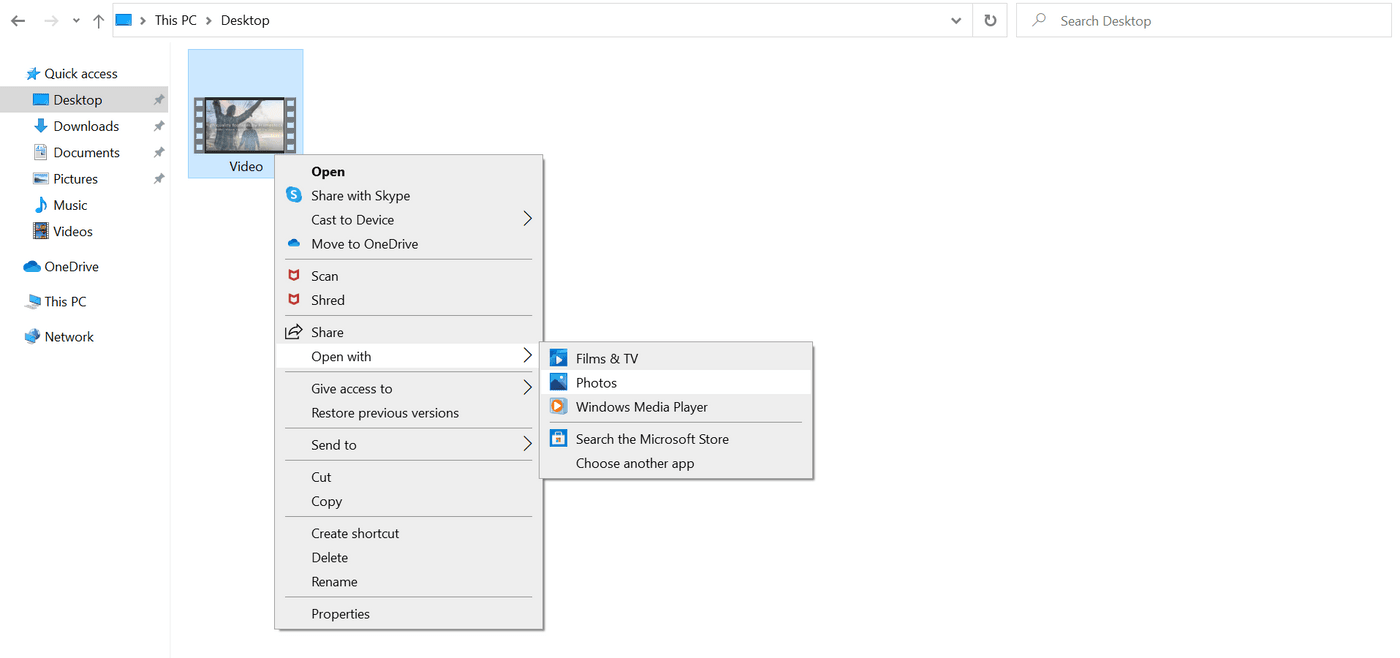
Task: Expand the Send to submenu chevron
Action: 527,444
